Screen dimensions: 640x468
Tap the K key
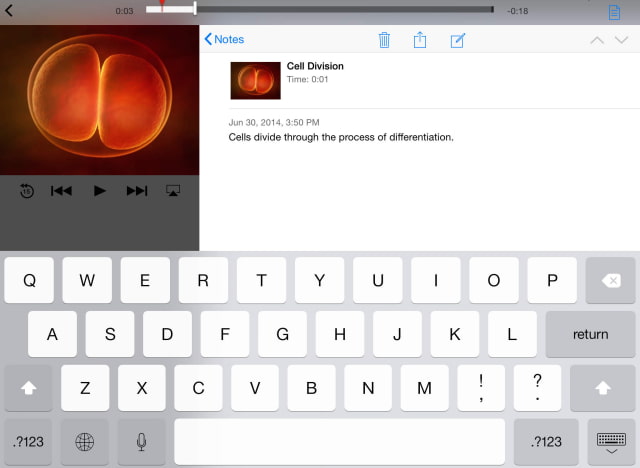pos(455,334)
